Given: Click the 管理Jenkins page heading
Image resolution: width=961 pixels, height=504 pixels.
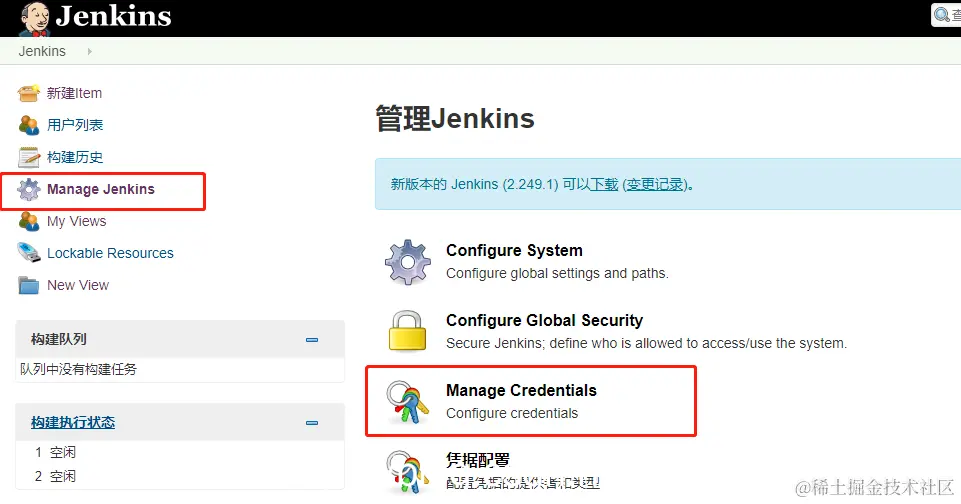Looking at the screenshot, I should (x=455, y=118).
